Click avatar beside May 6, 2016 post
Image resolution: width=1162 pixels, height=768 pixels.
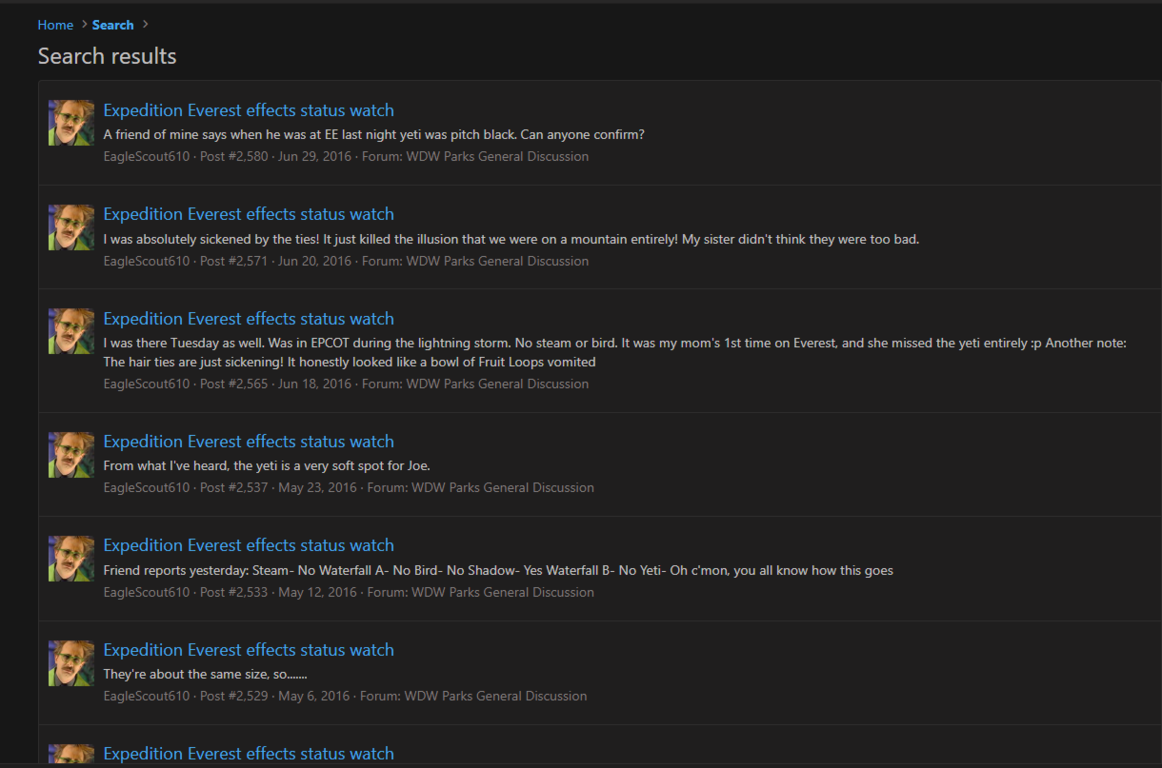[71, 663]
